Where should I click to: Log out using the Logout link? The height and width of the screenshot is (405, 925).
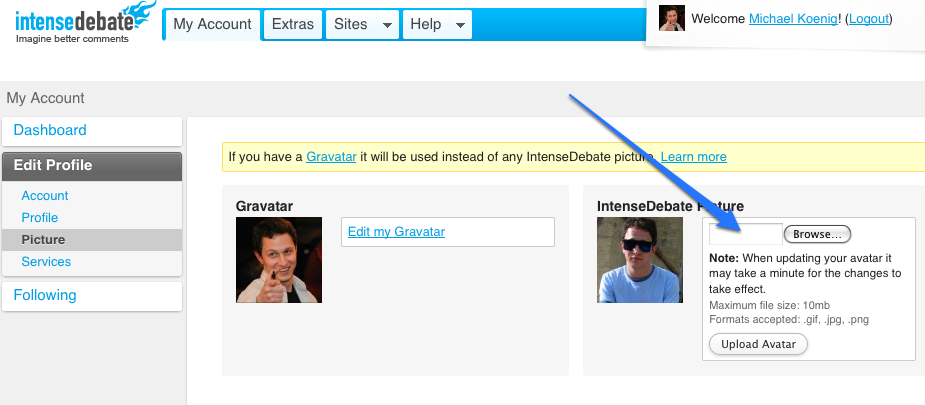click(x=868, y=19)
